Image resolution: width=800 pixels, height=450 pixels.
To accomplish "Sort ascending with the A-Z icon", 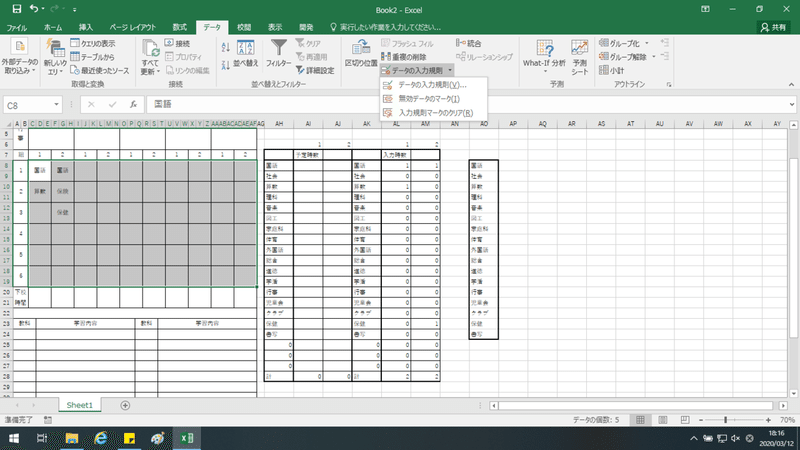I will (226, 47).
